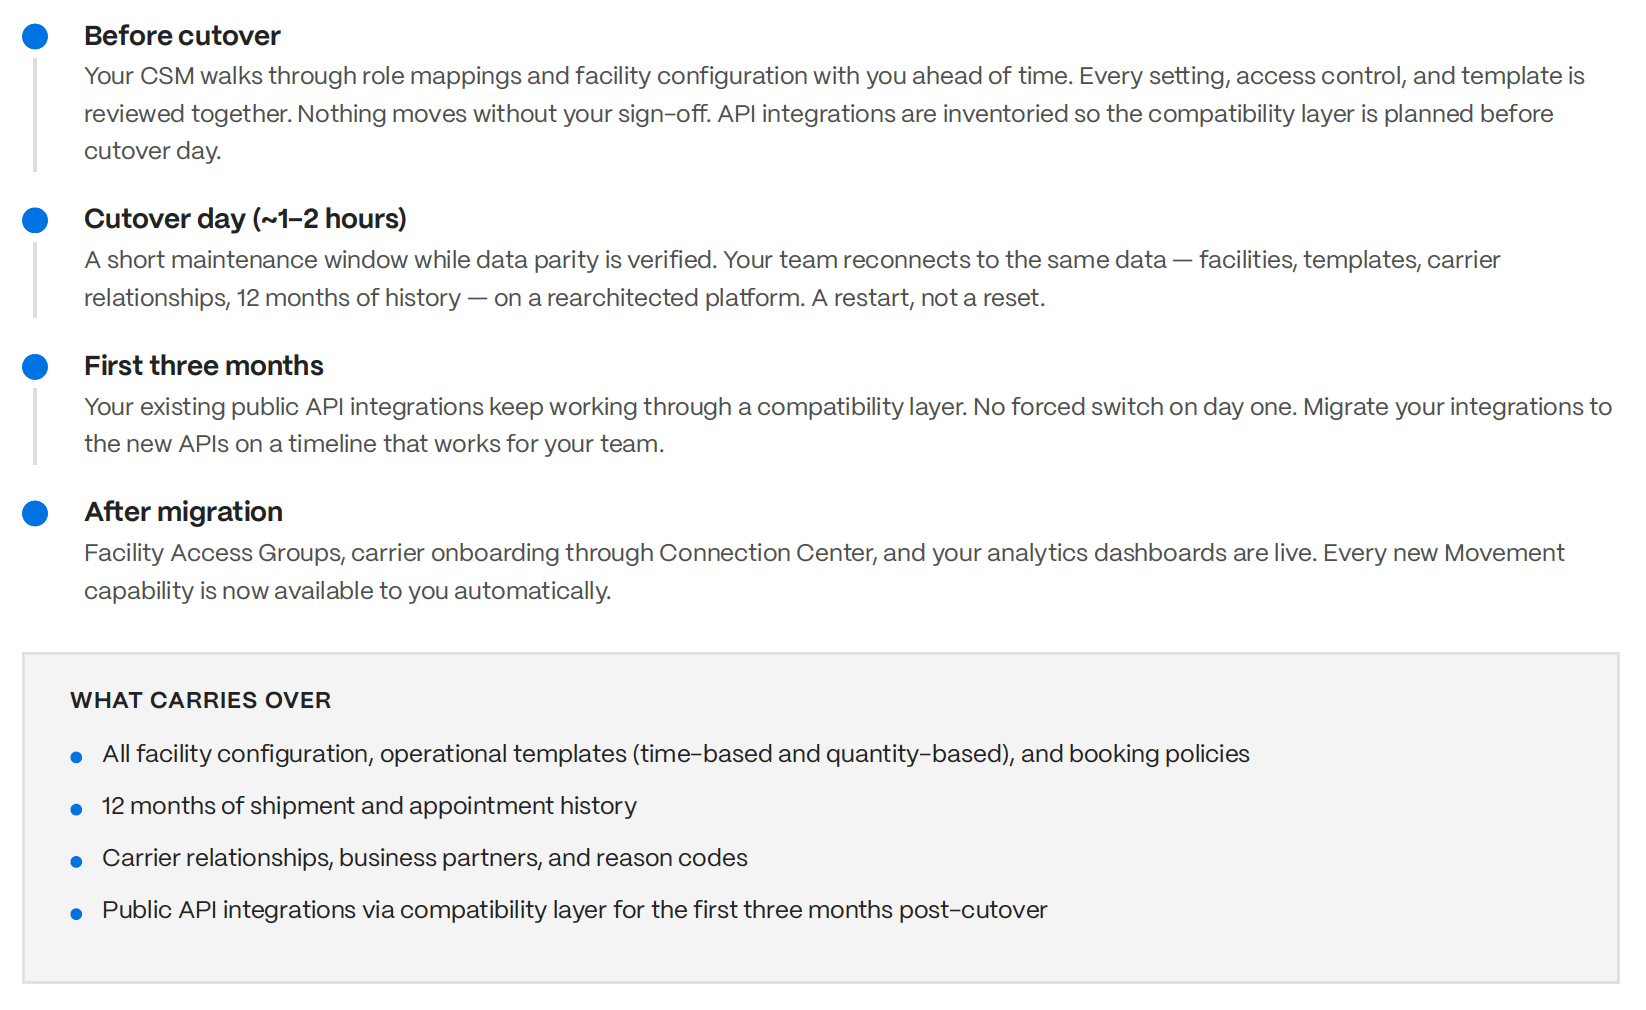Click the WHAT CARRIES OVER title
Viewport: 1646px width, 1010px height.
[x=200, y=700]
